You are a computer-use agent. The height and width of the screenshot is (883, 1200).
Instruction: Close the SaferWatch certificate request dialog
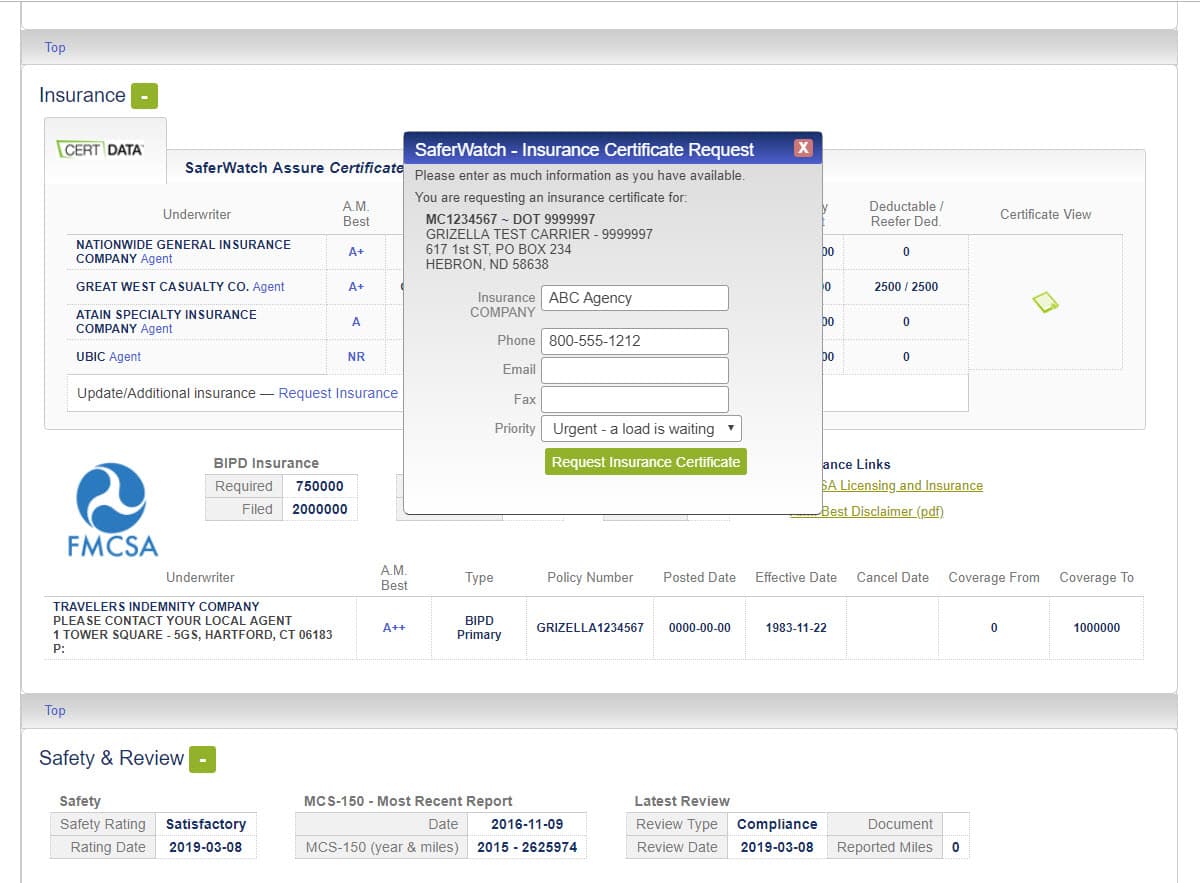tap(803, 146)
